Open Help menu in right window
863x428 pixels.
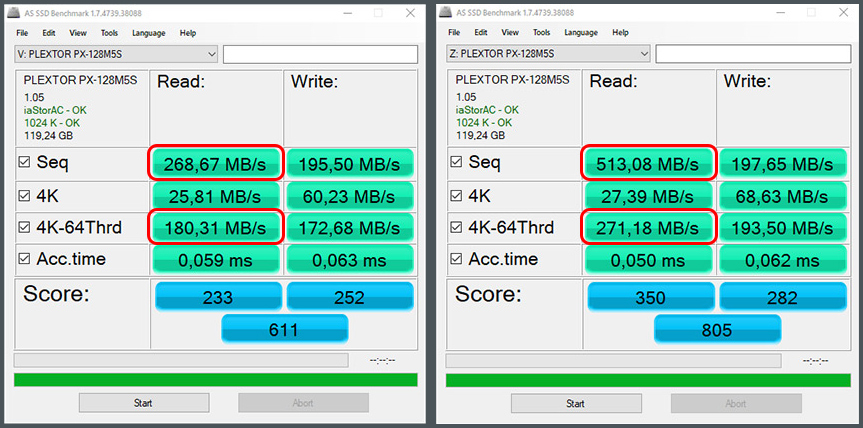pos(620,33)
